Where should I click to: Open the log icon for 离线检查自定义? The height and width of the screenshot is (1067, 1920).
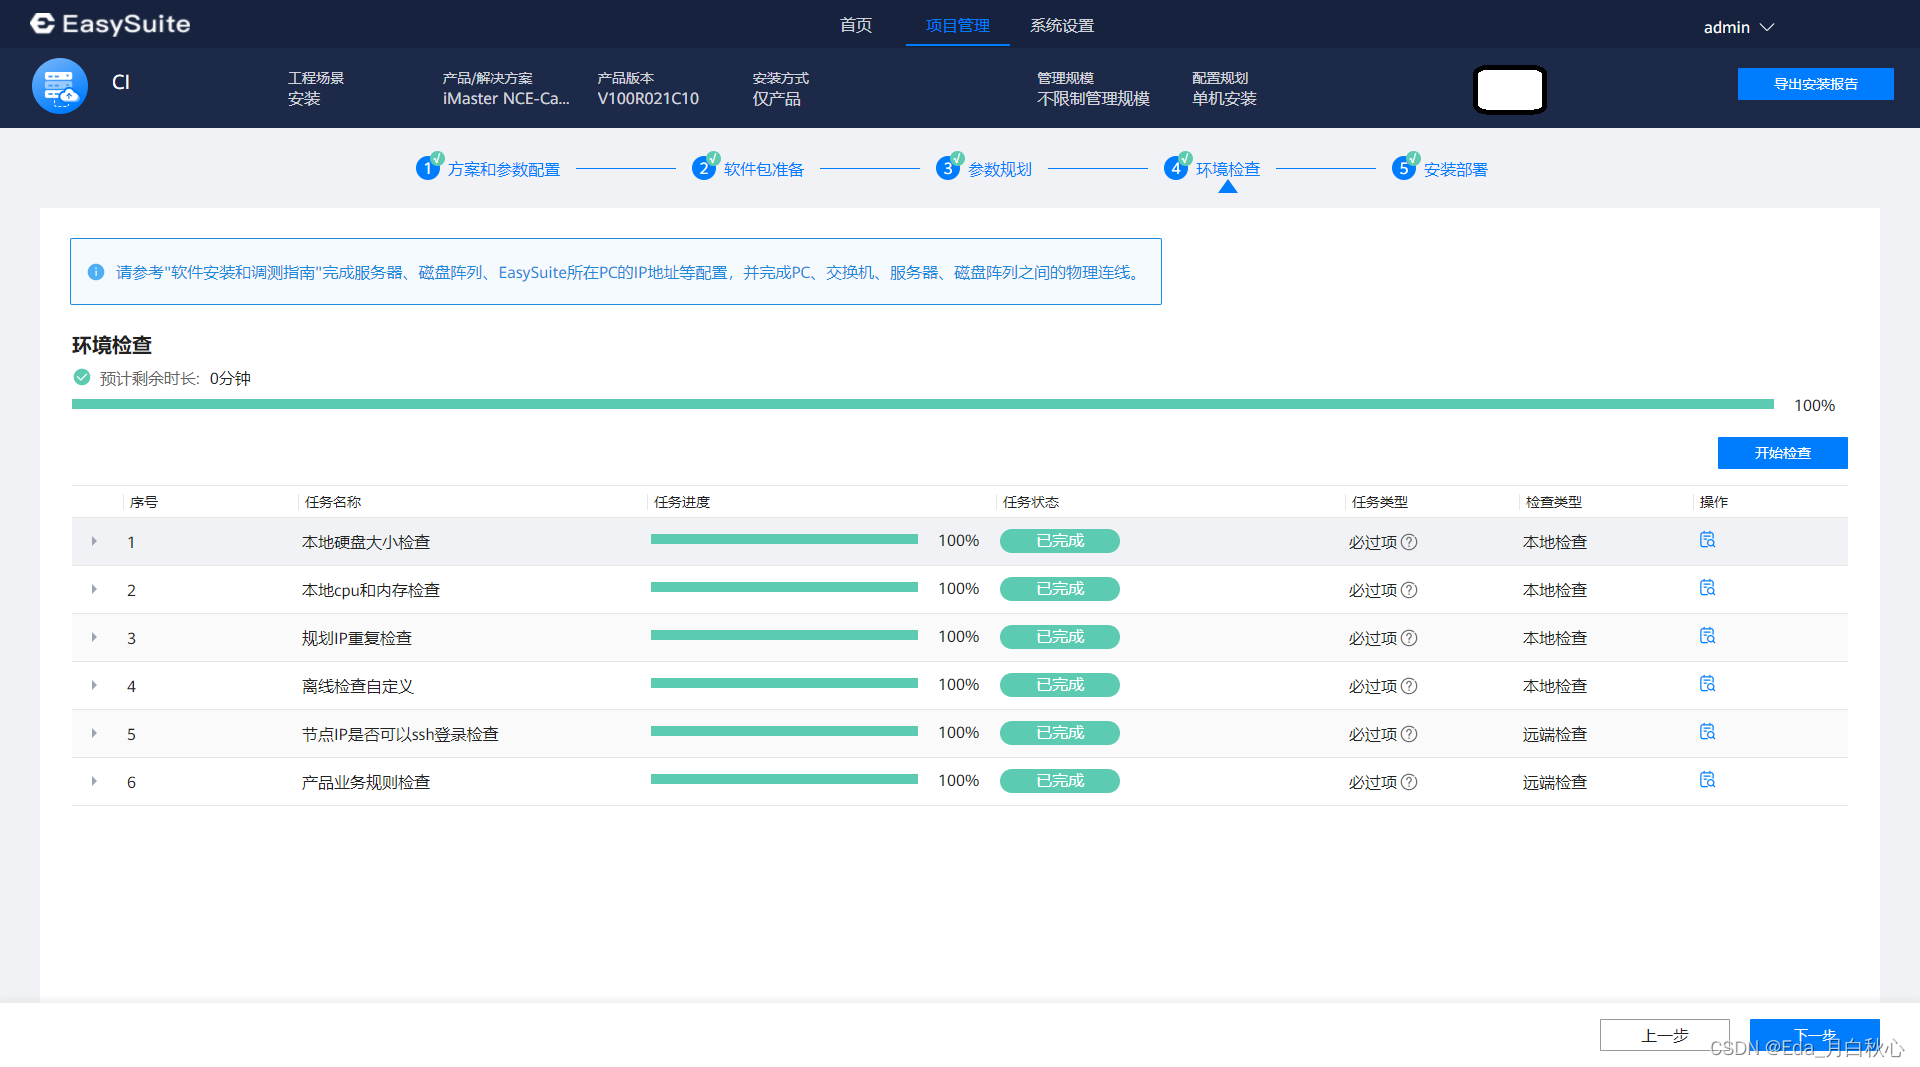click(x=1707, y=684)
